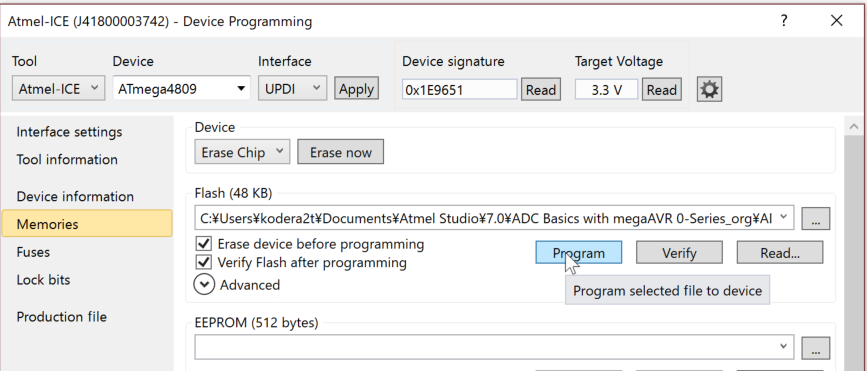
Task: Toggle Erase device before programming checkbox
Action: coord(204,243)
